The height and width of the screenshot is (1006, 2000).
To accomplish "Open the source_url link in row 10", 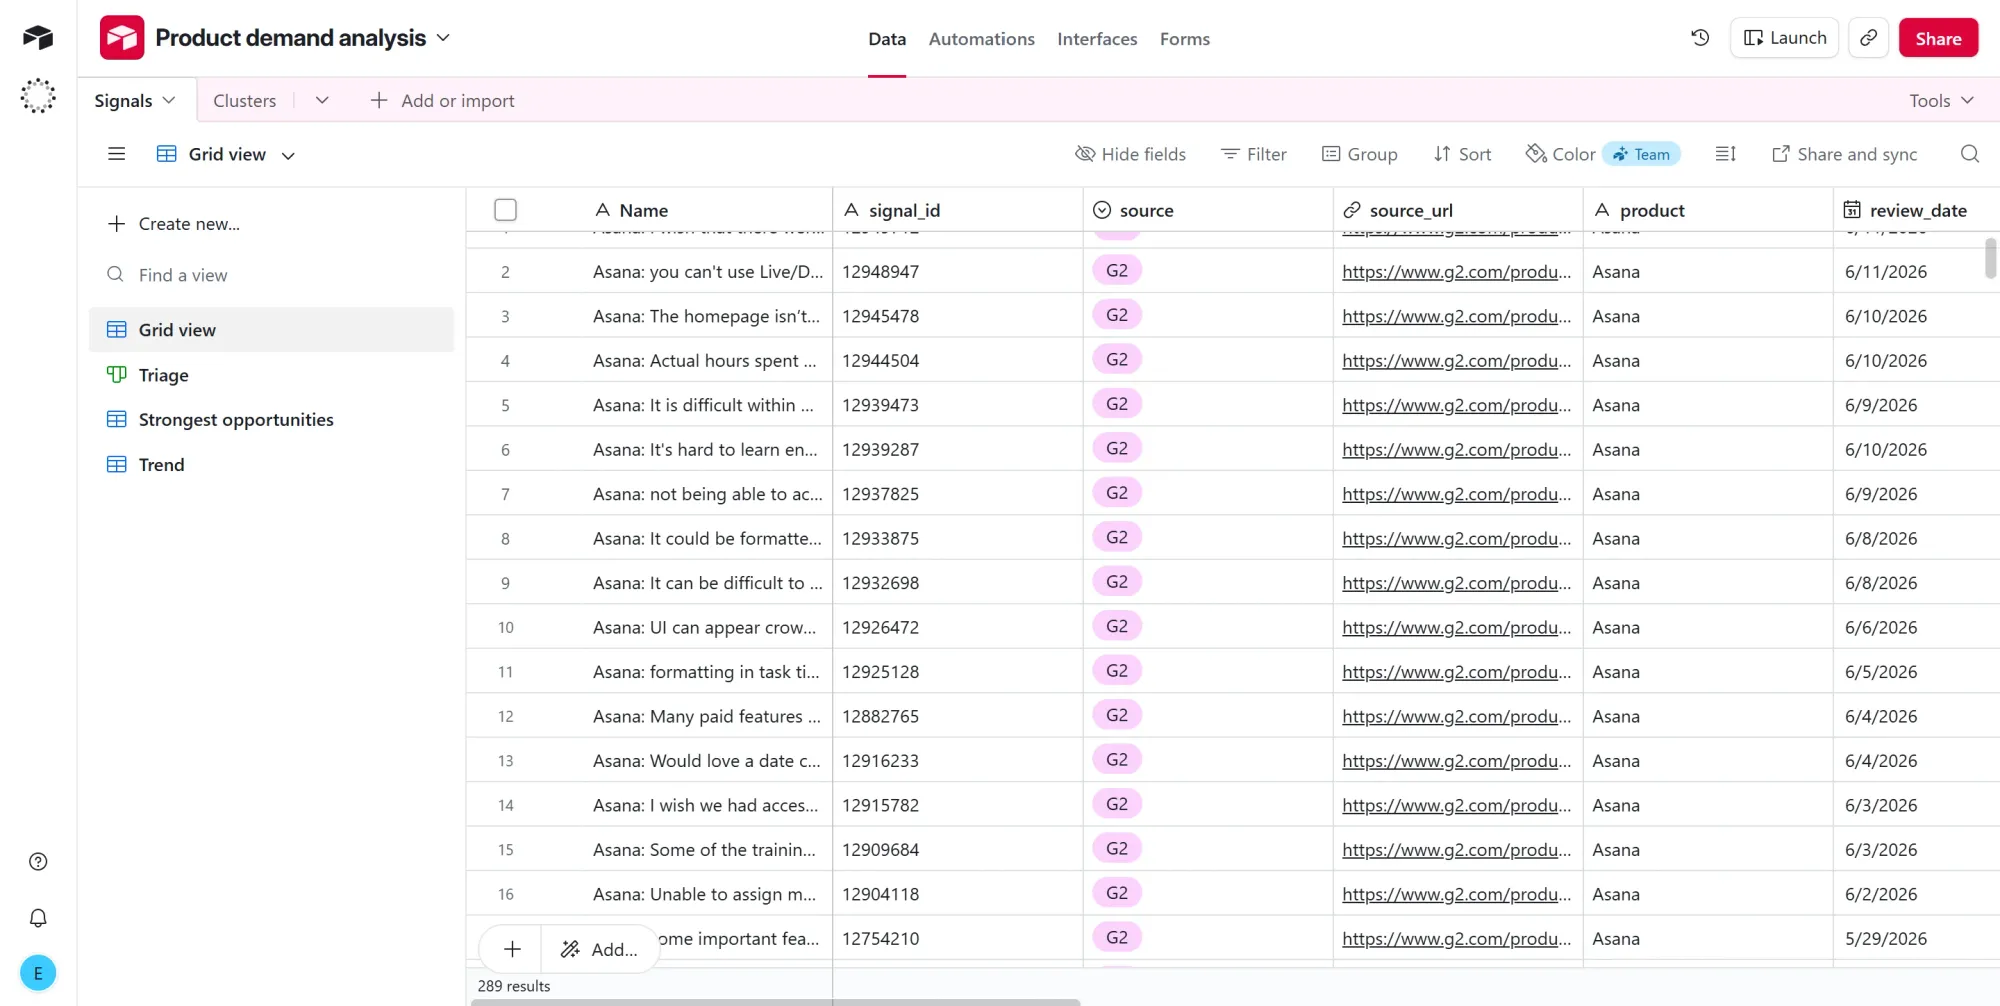I will pyautogui.click(x=1456, y=628).
